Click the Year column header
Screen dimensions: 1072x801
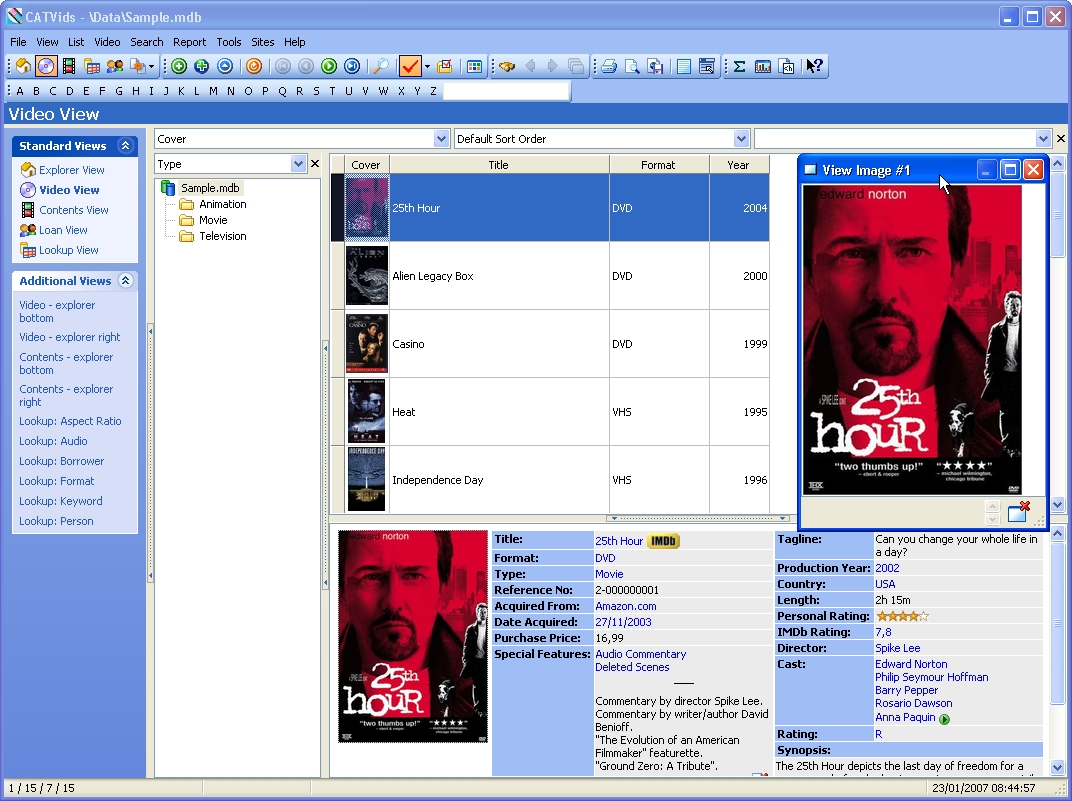738,165
